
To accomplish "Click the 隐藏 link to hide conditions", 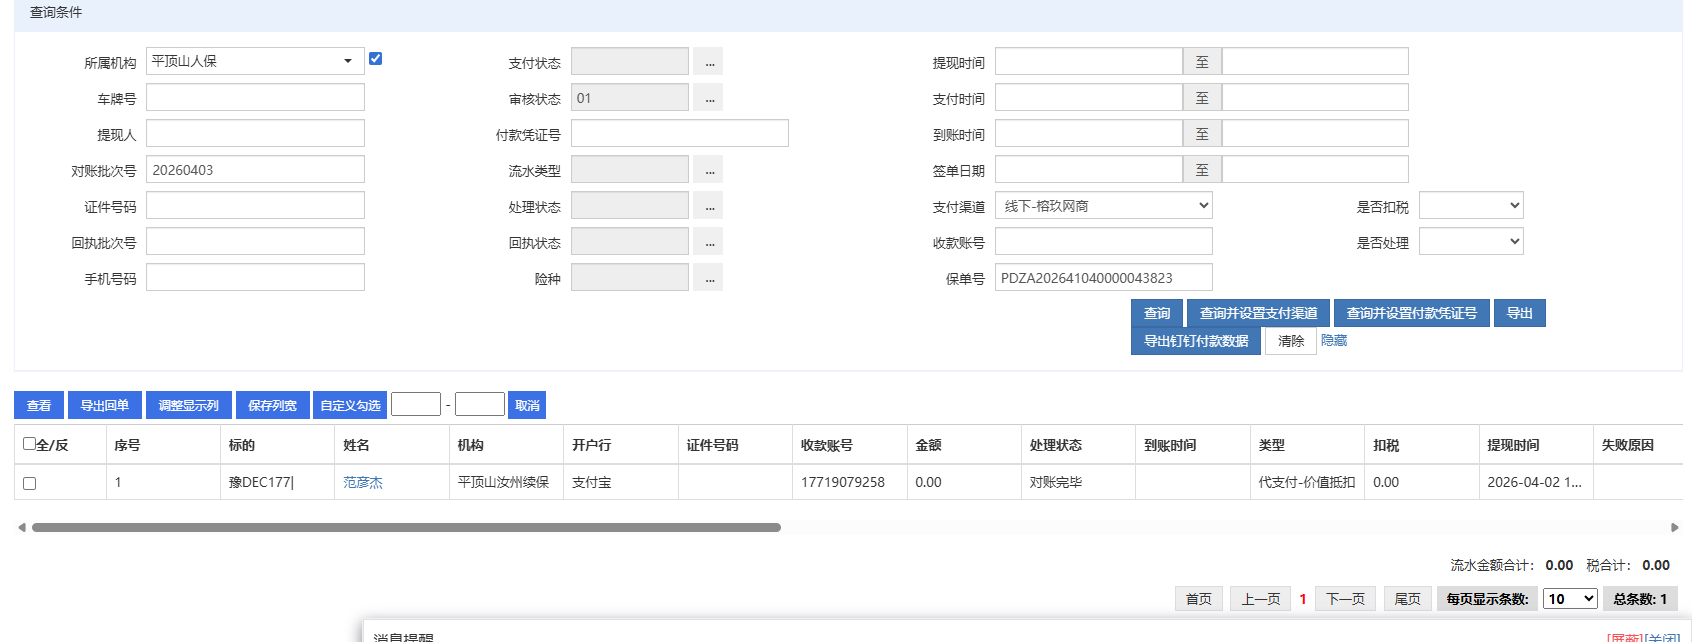I will pos(1334,341).
